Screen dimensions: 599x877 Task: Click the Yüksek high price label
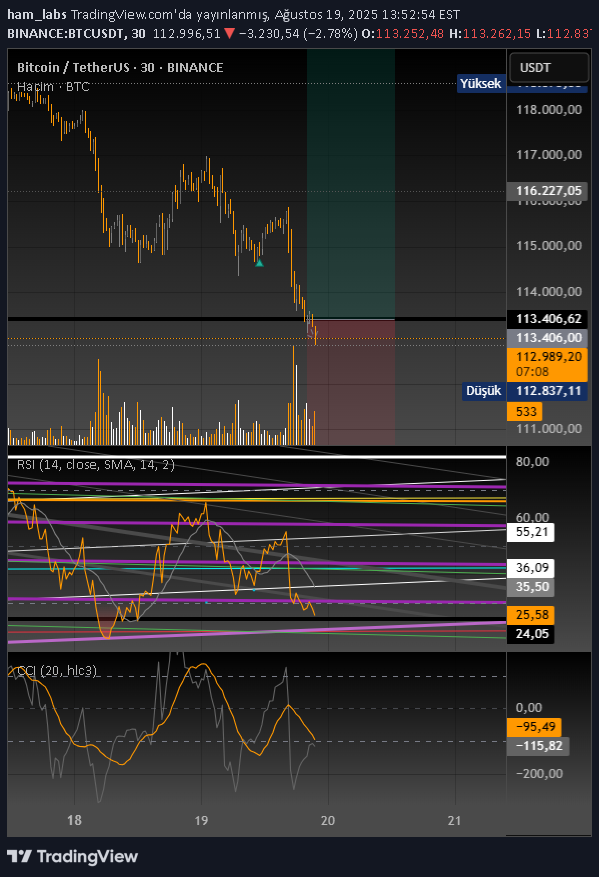pyautogui.click(x=480, y=83)
